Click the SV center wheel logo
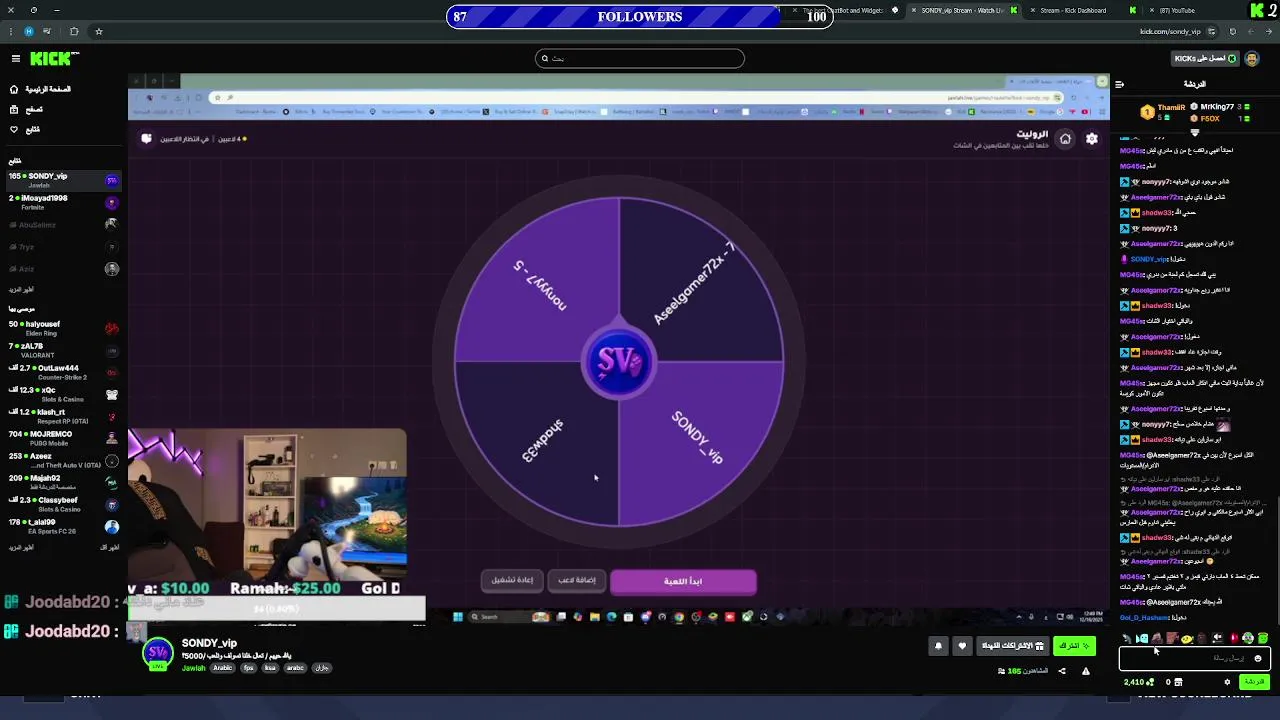Image resolution: width=1280 pixels, height=720 pixels. pyautogui.click(x=619, y=362)
